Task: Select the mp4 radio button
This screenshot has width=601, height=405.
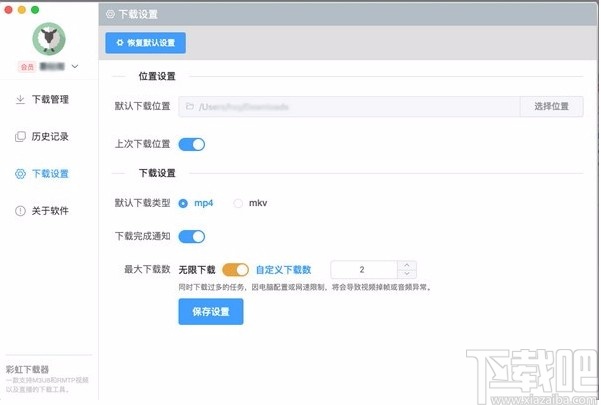Action: pyautogui.click(x=183, y=203)
